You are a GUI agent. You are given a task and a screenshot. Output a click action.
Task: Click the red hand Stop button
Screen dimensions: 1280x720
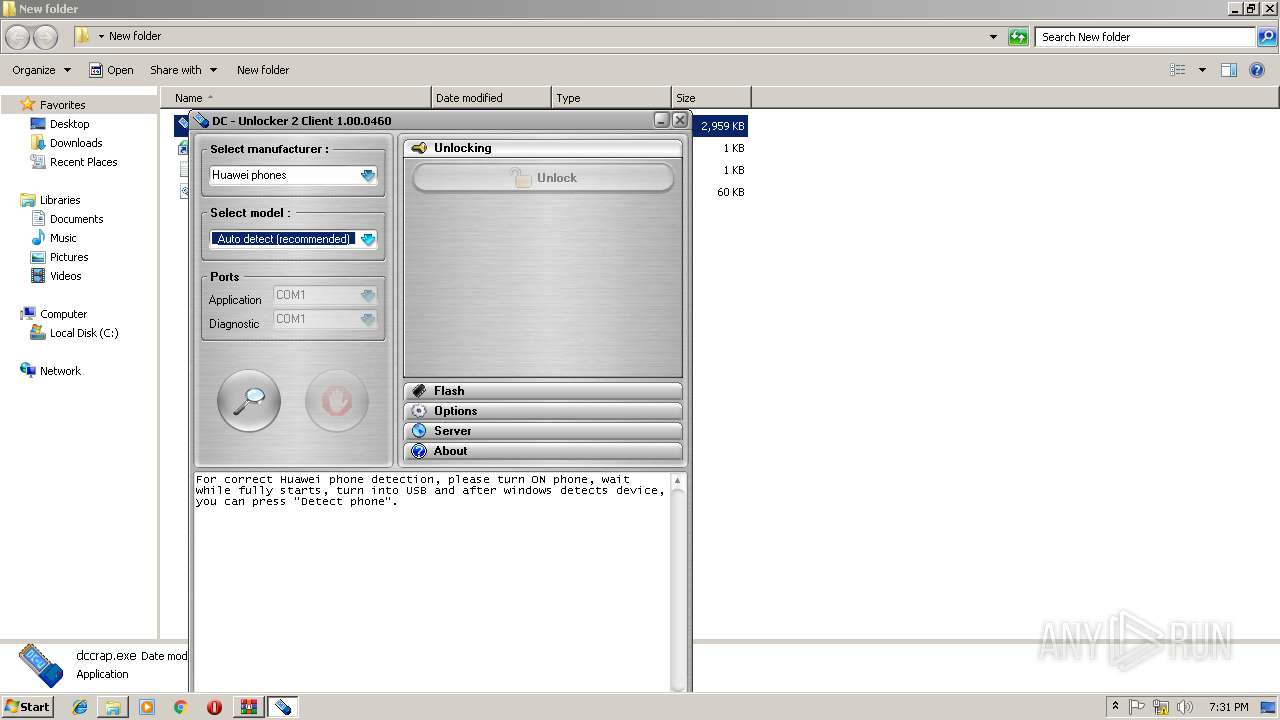(x=337, y=401)
